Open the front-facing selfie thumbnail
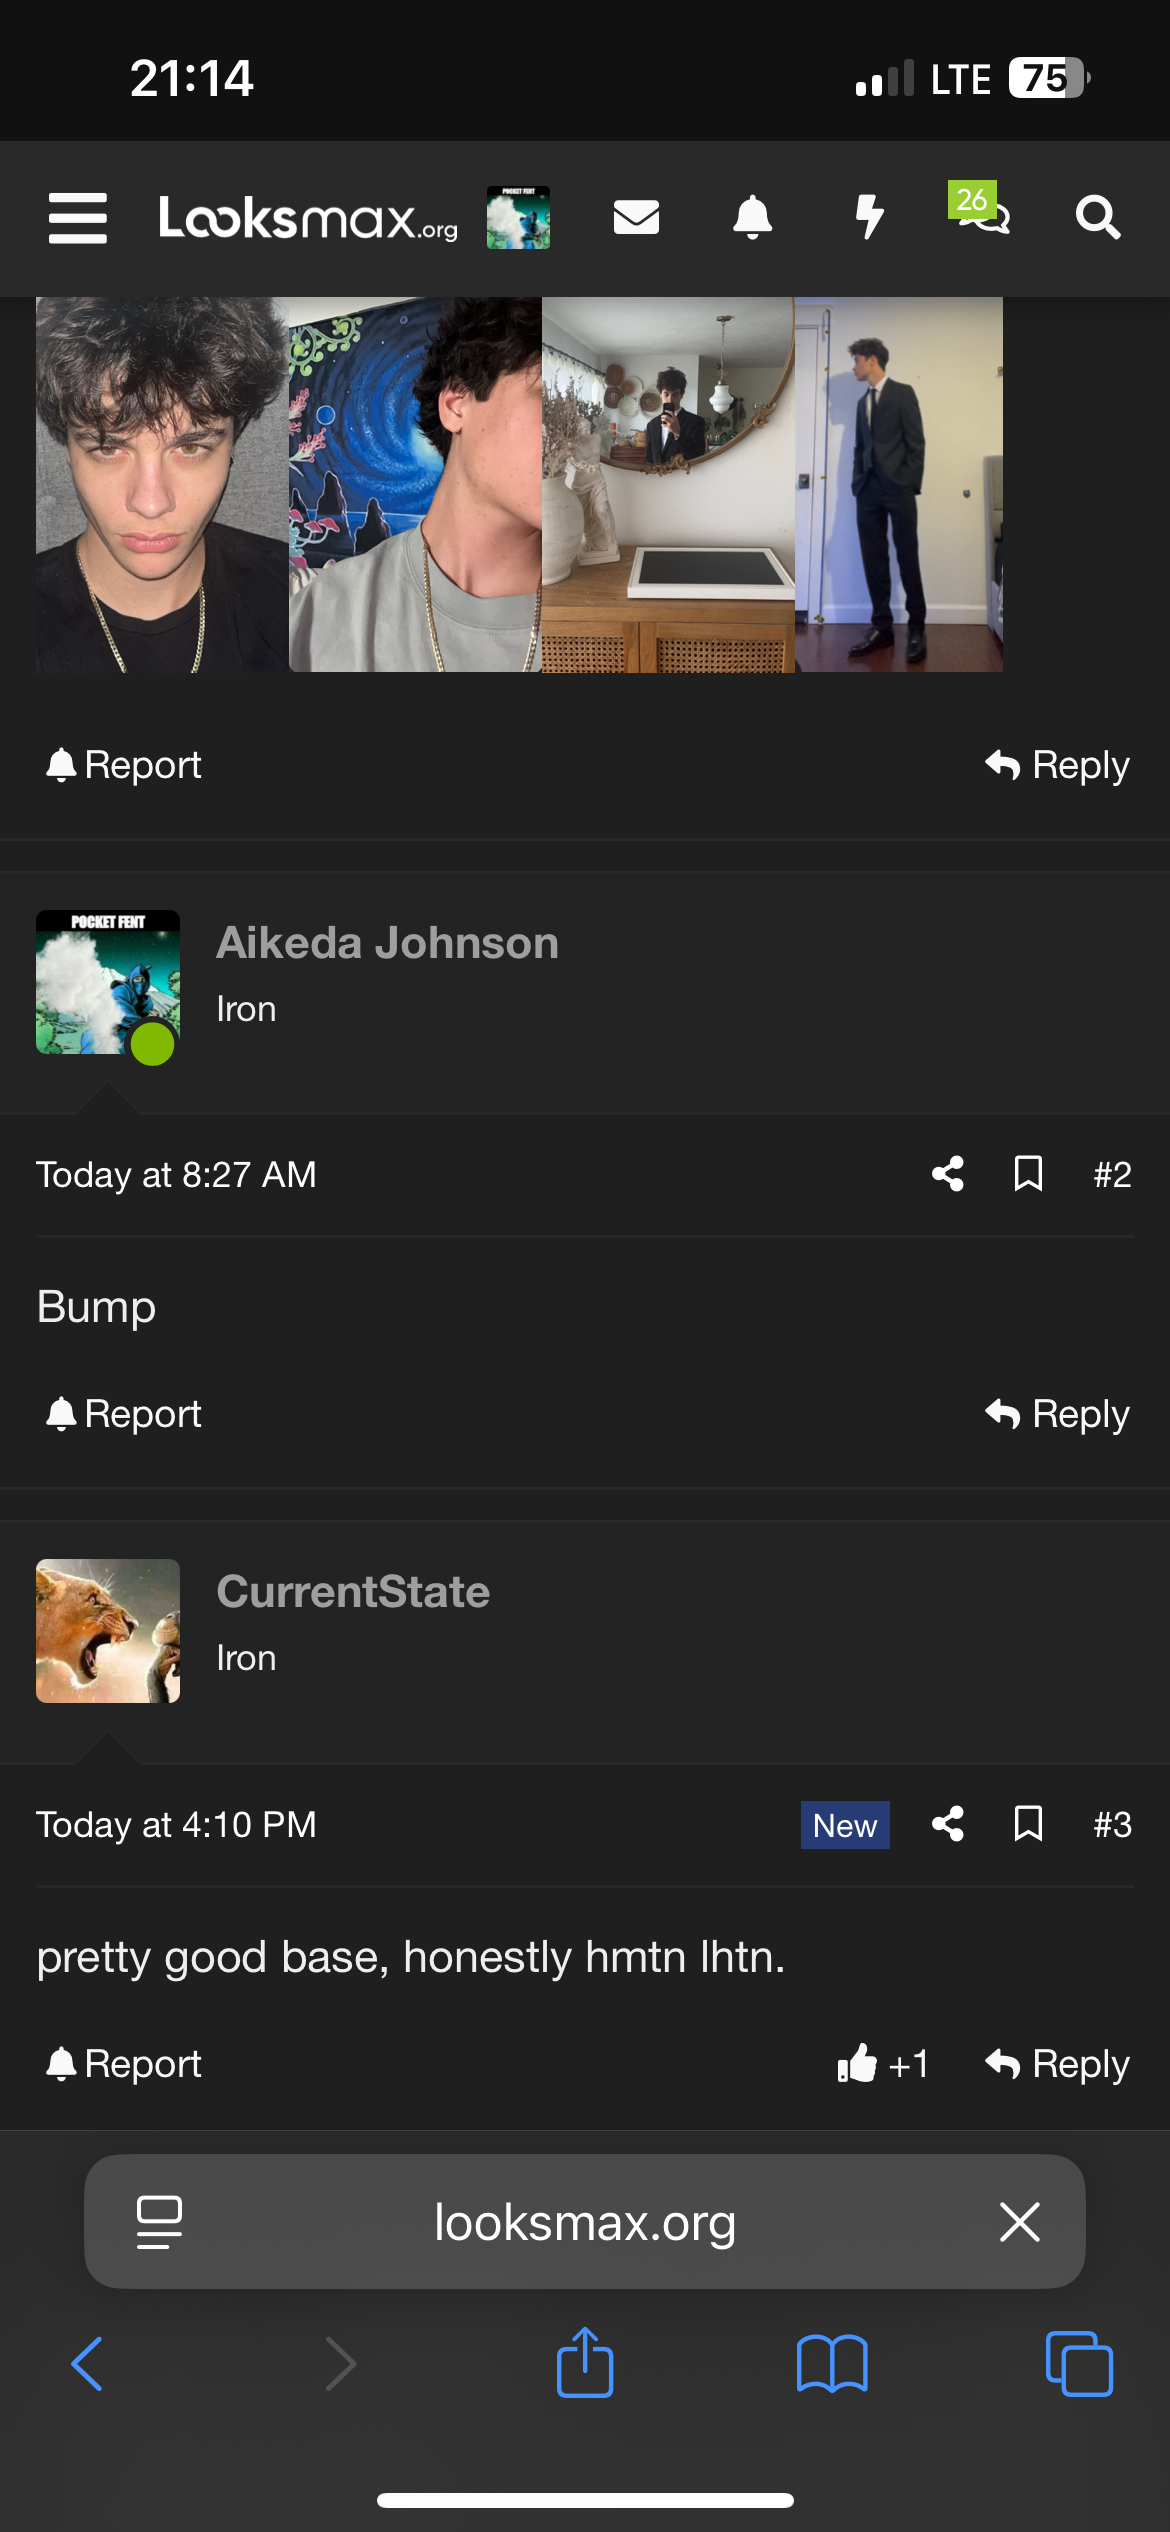The image size is (1170, 2532). pyautogui.click(x=162, y=485)
